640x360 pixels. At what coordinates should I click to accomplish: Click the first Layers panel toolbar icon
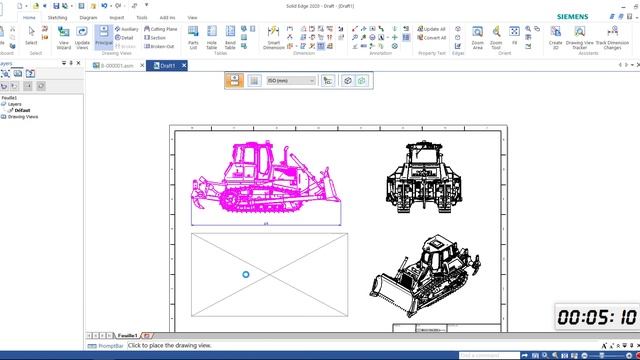coord(5,73)
